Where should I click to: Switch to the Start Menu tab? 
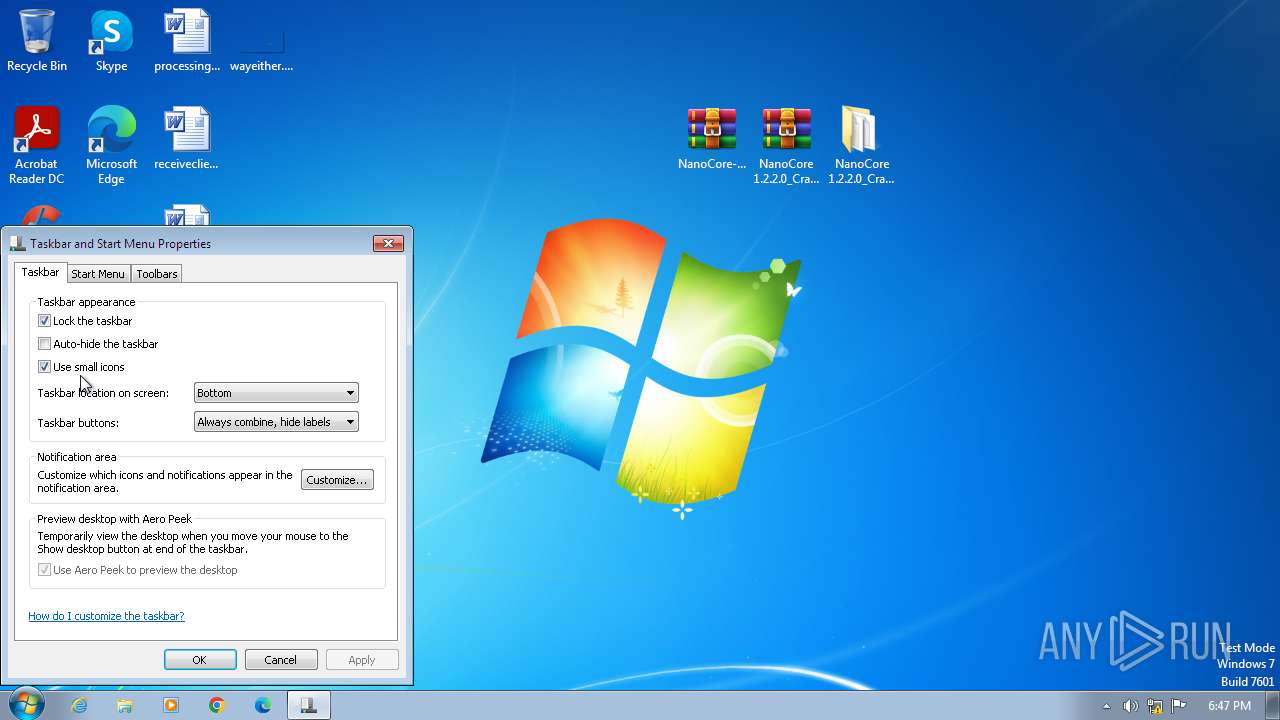(x=98, y=274)
